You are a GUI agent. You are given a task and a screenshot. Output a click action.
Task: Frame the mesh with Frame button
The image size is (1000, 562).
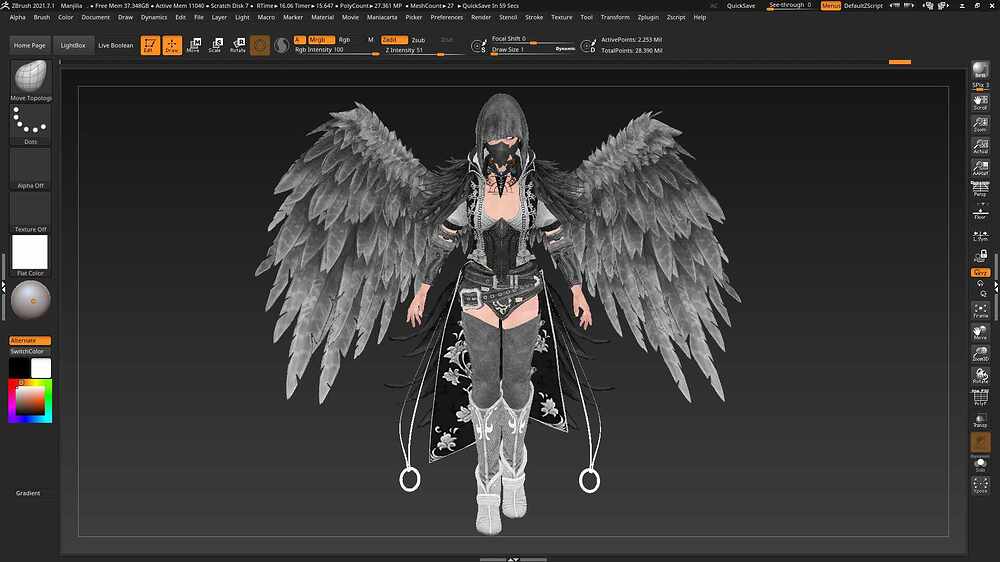(980, 311)
